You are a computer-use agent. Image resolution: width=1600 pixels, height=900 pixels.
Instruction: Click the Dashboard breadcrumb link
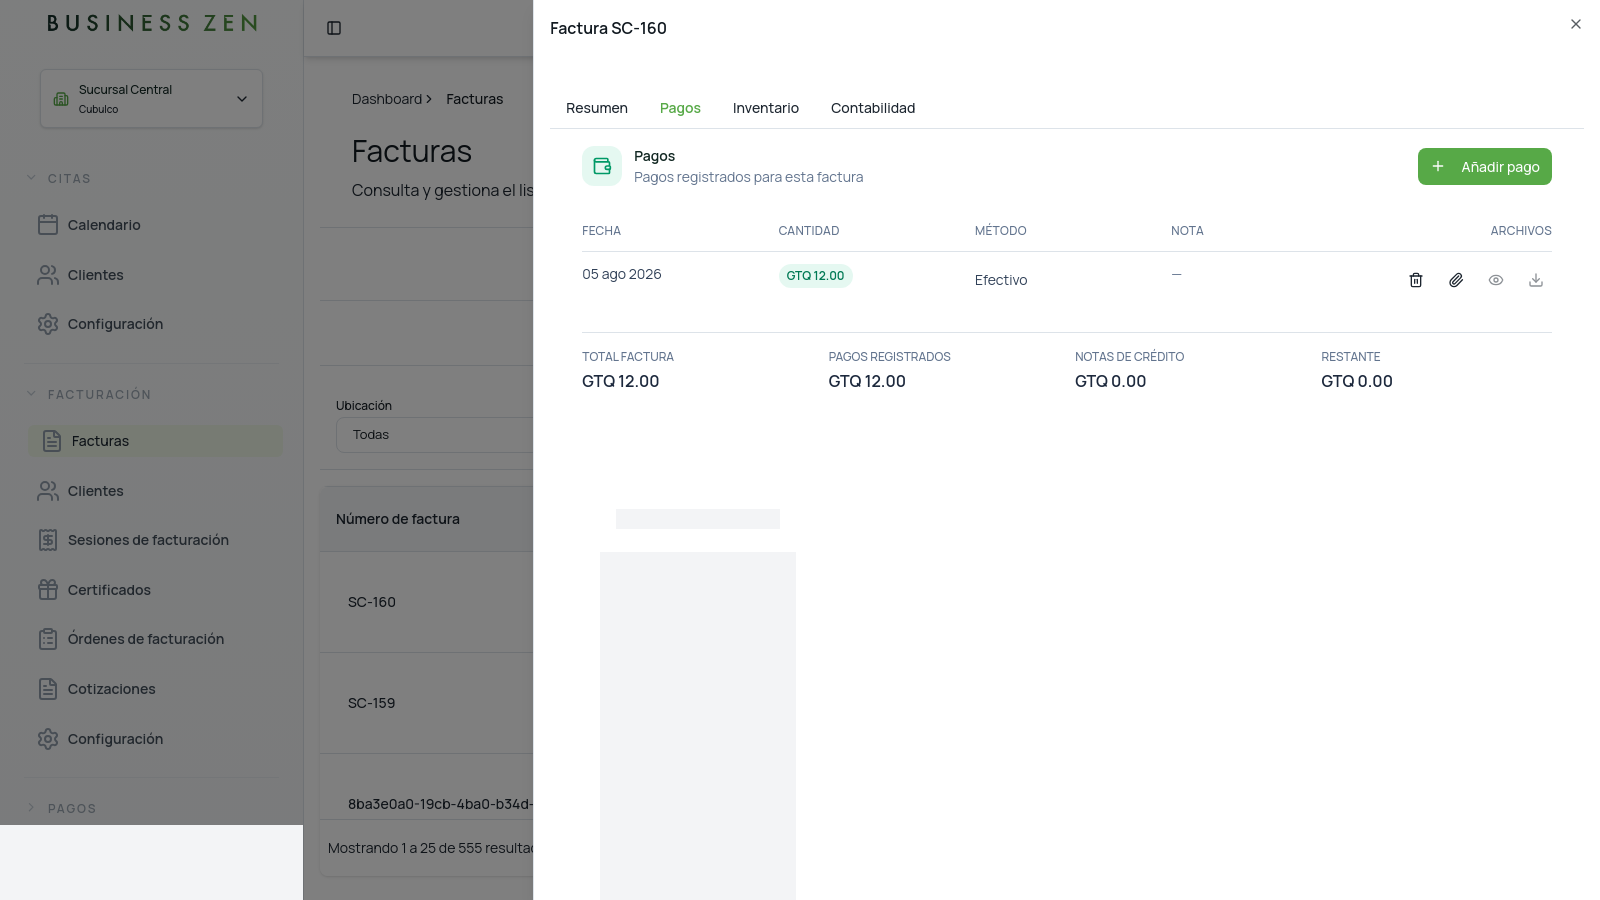point(387,99)
